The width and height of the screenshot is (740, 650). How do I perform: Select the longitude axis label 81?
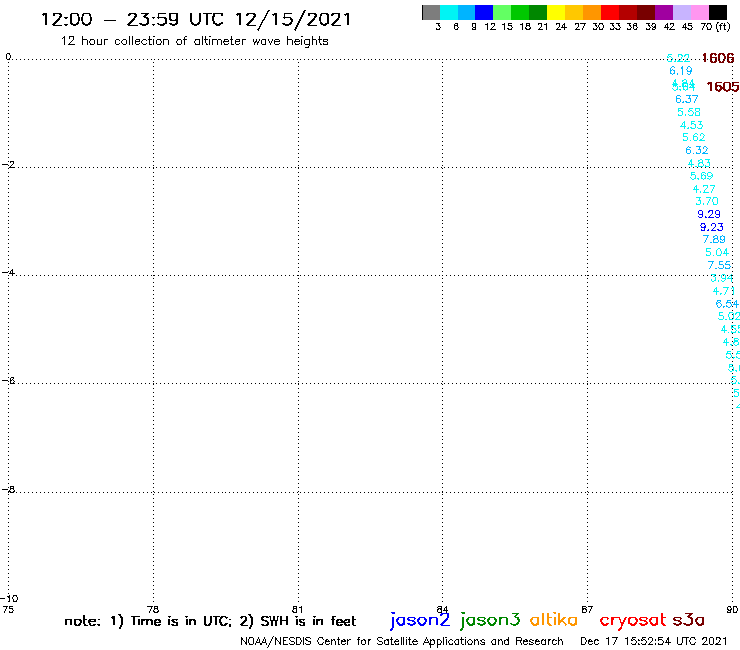point(297,609)
